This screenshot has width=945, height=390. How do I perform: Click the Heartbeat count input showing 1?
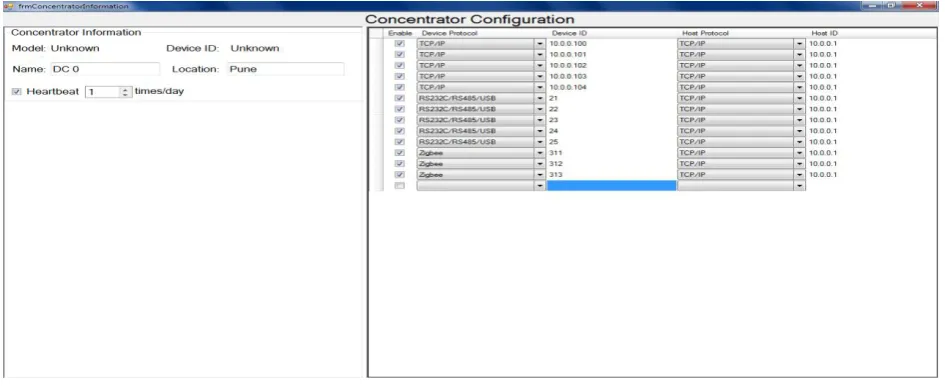(x=102, y=92)
